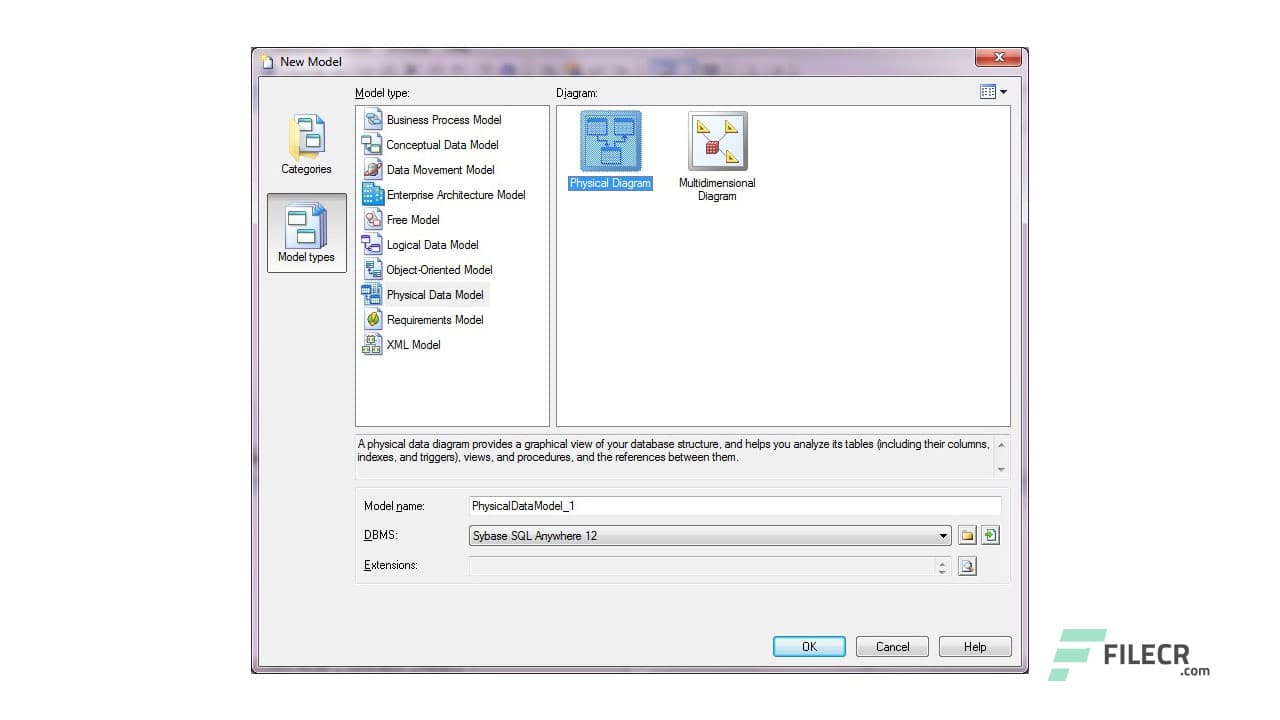This screenshot has width=1280, height=720.
Task: Open the folder browser next to DBMS
Action: [966, 535]
